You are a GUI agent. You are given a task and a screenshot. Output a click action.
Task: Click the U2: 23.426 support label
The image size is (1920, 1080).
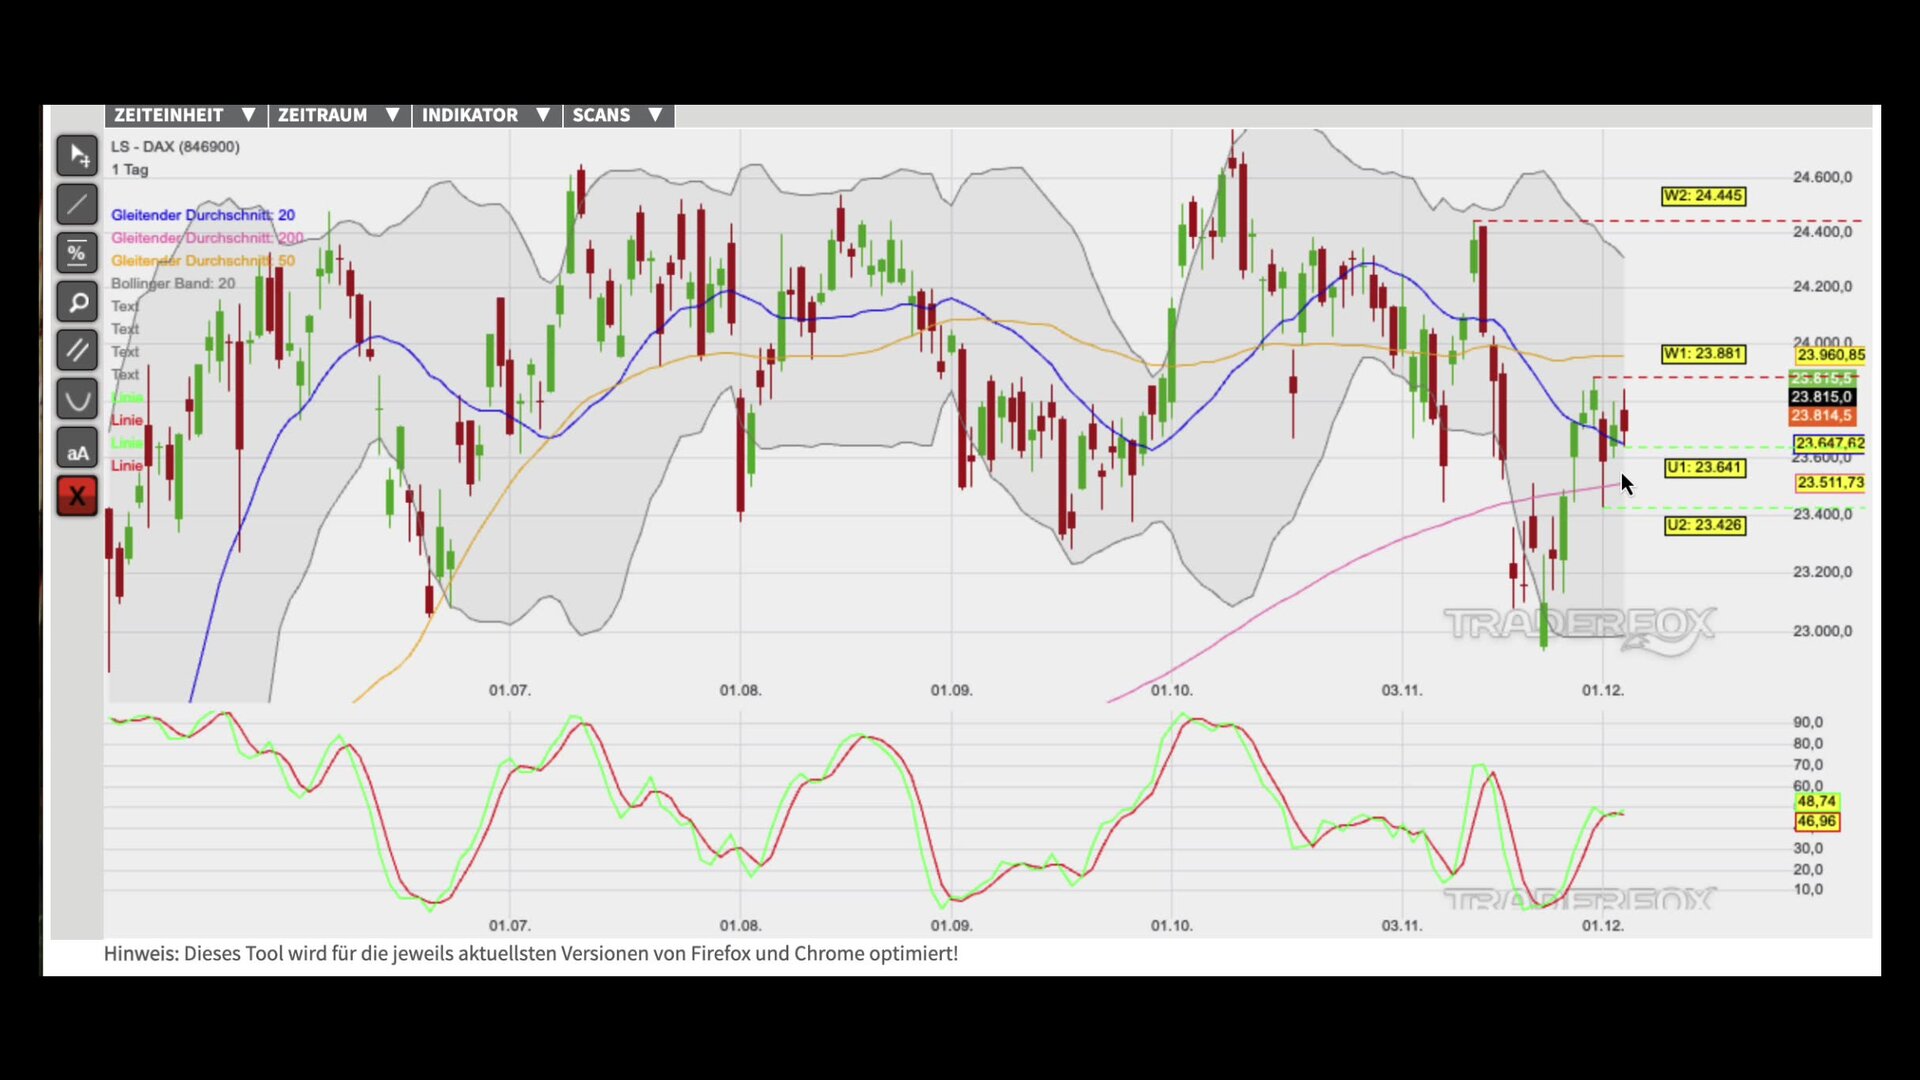click(1704, 526)
